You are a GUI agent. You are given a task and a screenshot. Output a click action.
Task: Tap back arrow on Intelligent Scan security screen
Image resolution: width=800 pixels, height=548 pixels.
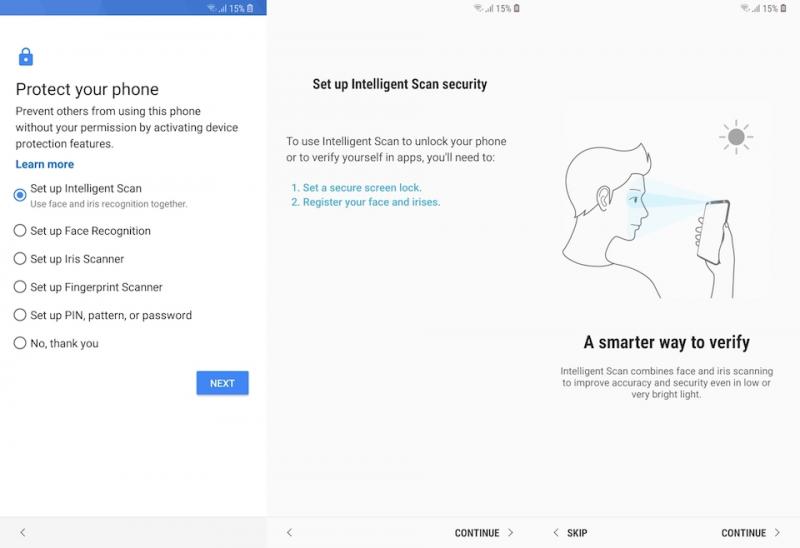(289, 532)
